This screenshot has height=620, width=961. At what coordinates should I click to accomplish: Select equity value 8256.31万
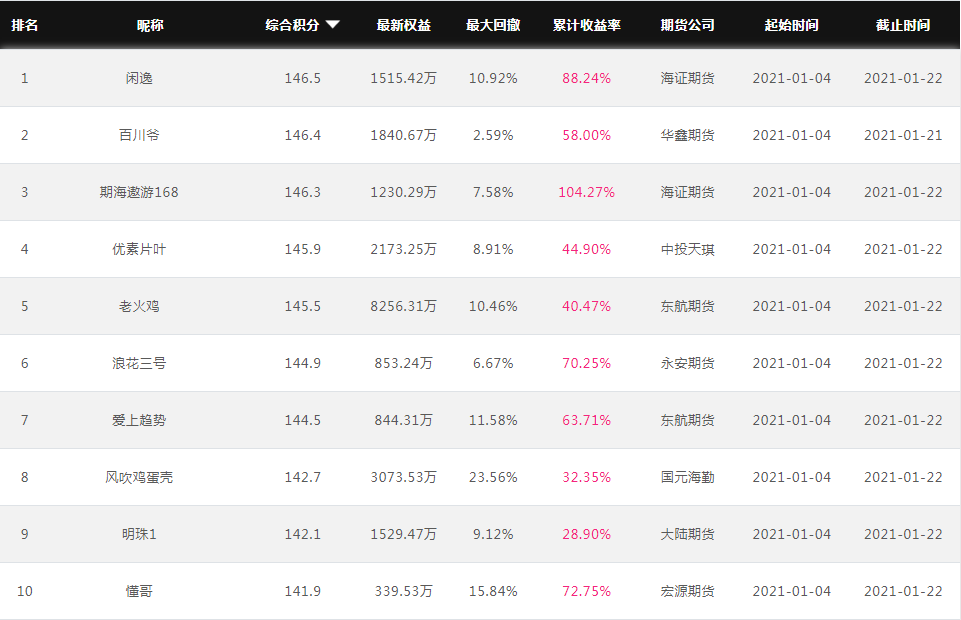tap(403, 306)
